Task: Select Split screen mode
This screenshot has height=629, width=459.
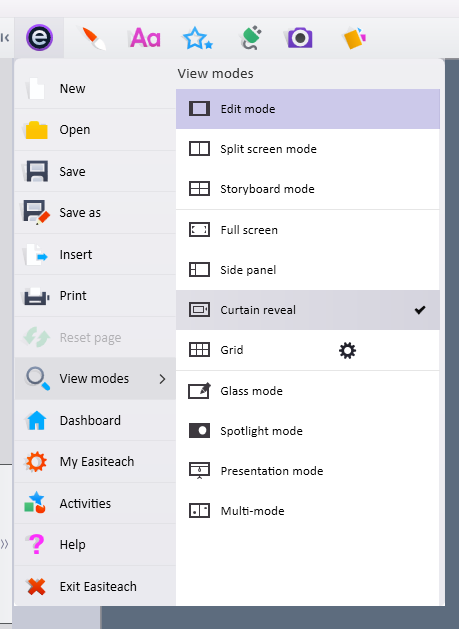Action: tap(308, 149)
